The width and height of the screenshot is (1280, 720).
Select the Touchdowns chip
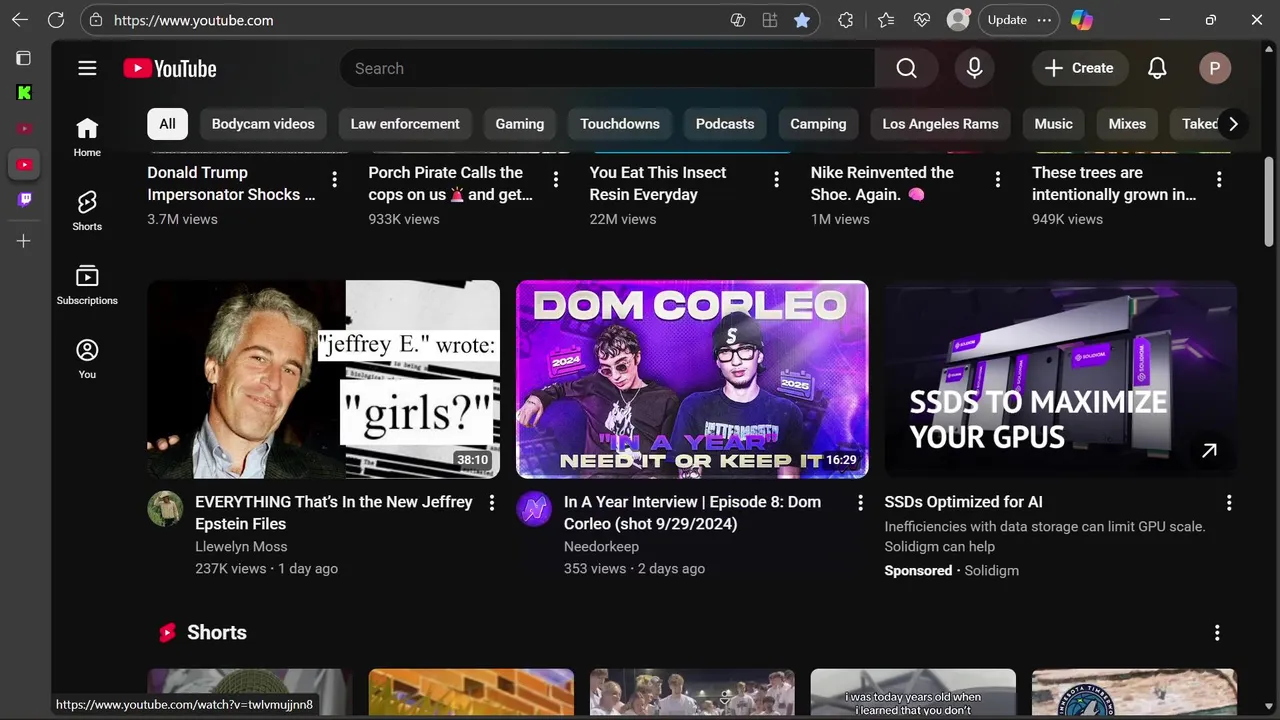pos(620,124)
